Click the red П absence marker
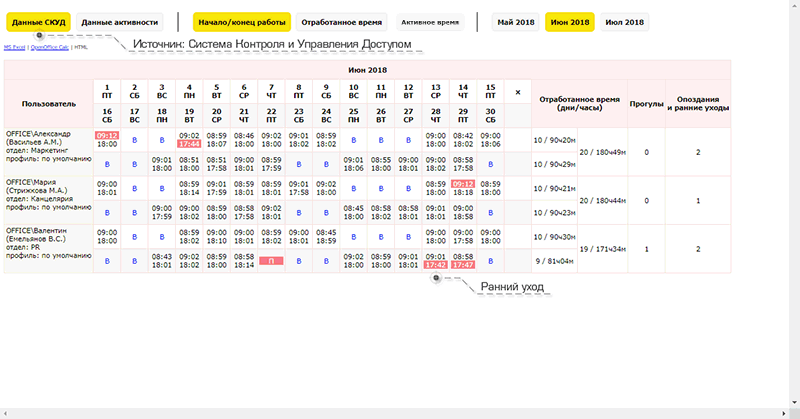The height and width of the screenshot is (419, 800). 271,261
